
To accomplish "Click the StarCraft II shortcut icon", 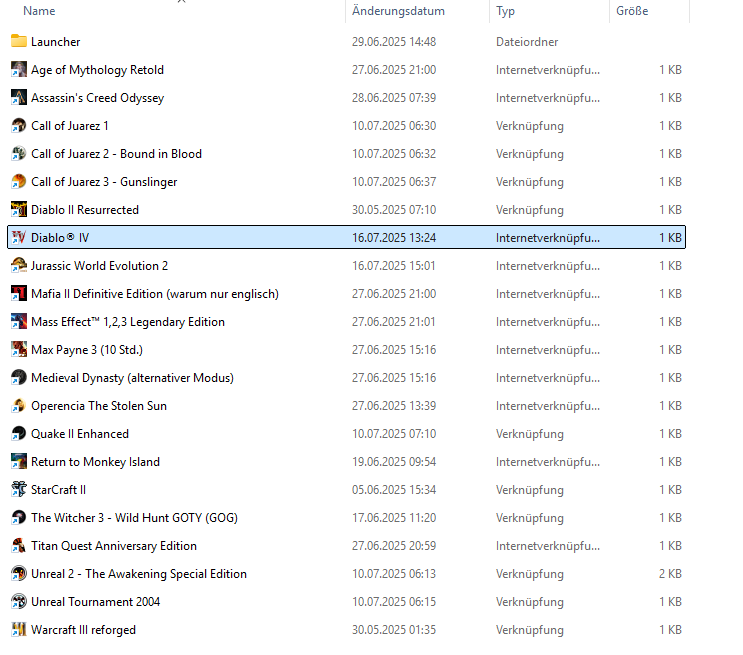I will click(x=18, y=489).
